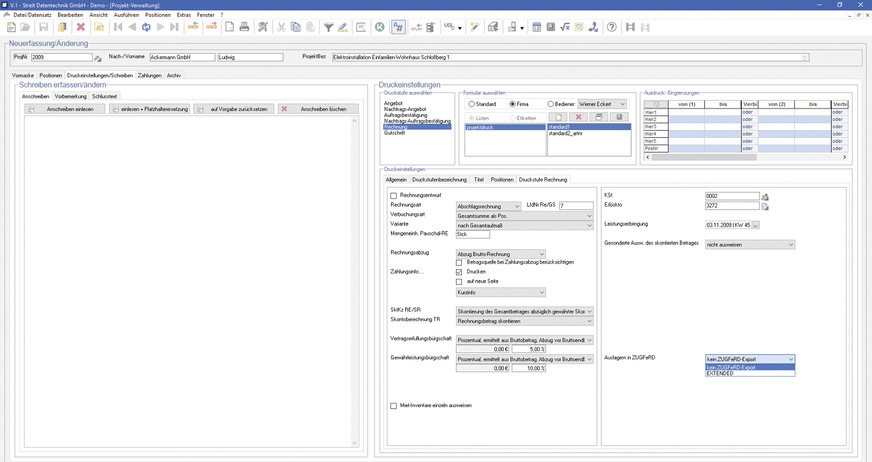
Task: Open help via question mark icon
Action: (x=610, y=27)
